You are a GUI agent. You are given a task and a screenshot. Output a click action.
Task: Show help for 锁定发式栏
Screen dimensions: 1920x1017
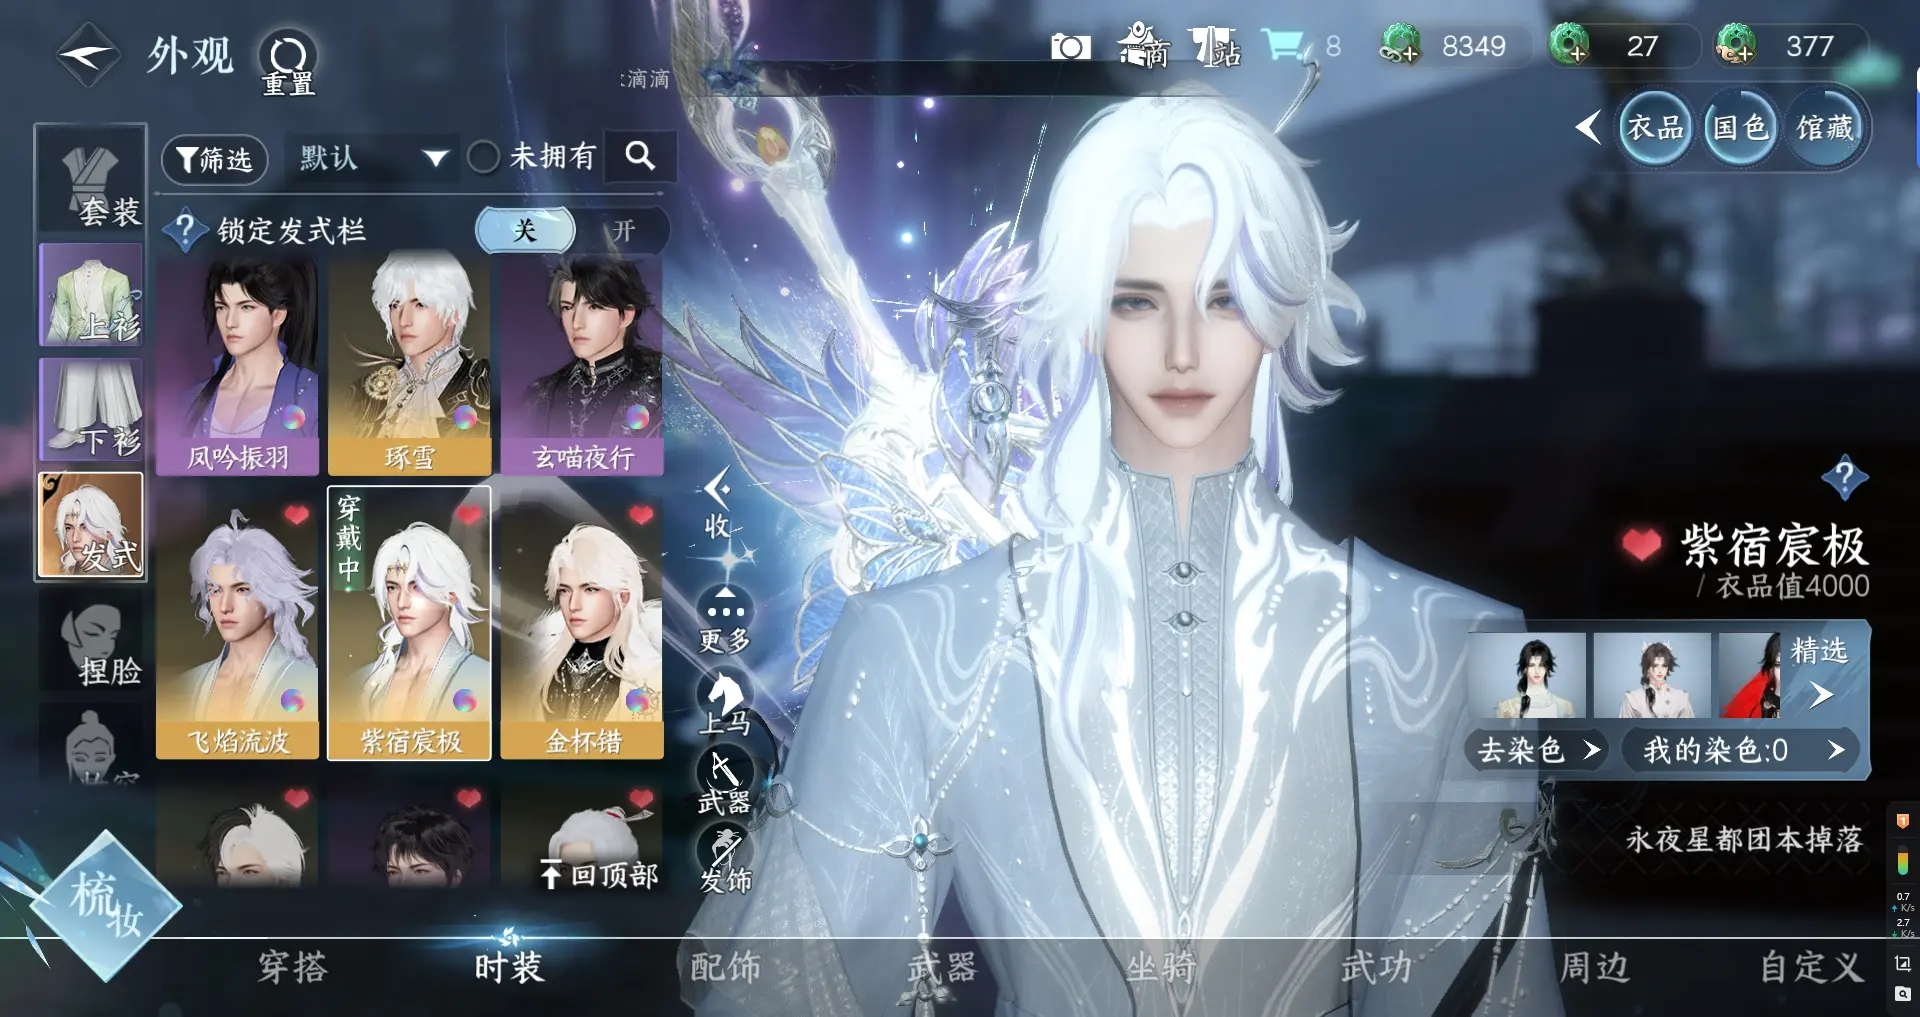point(185,230)
